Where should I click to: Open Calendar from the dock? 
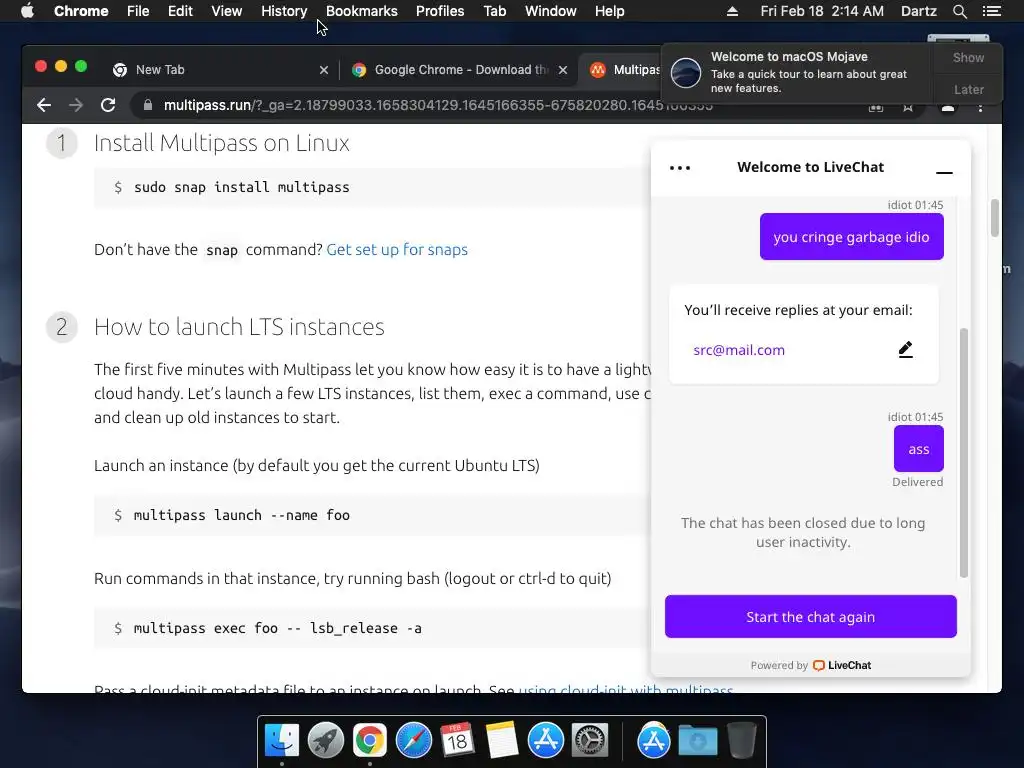point(457,741)
